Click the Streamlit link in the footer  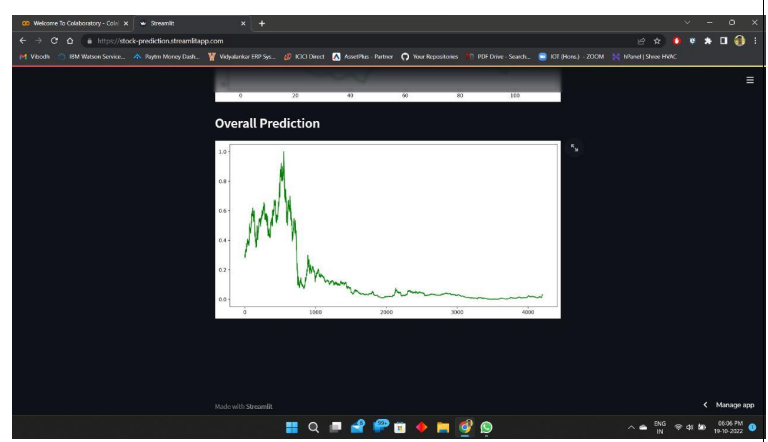tap(259, 407)
